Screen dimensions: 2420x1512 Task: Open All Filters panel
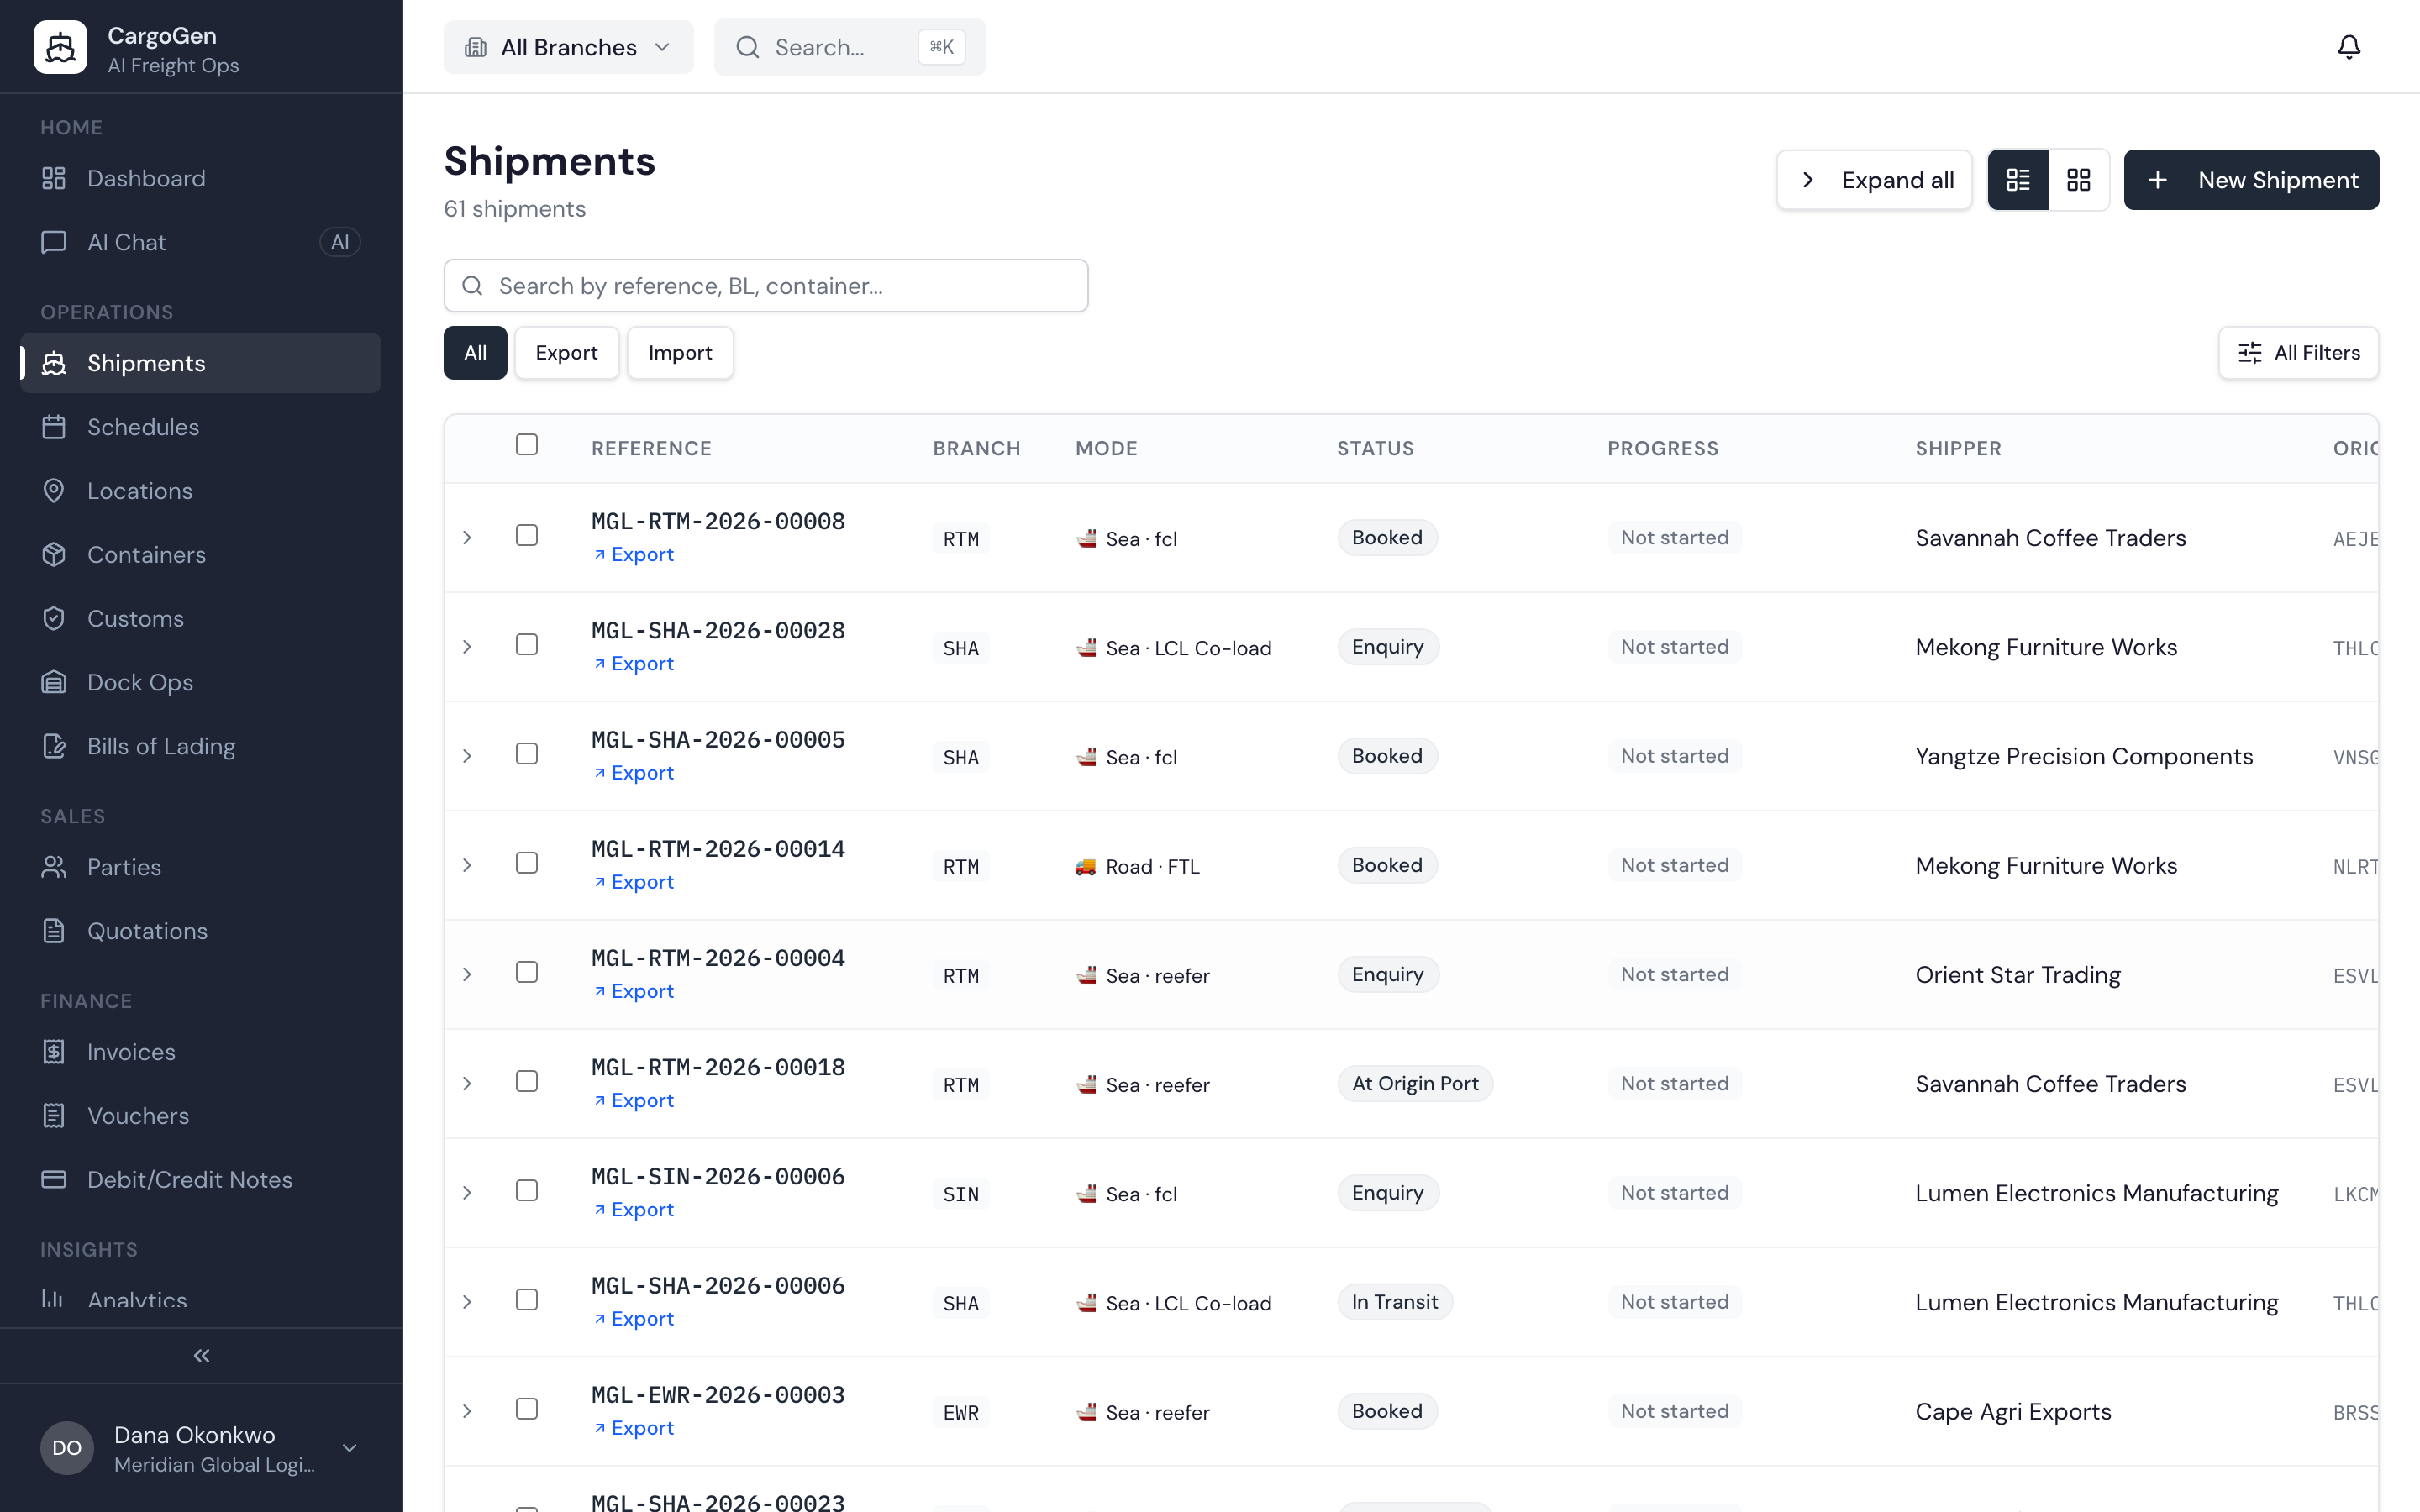2298,353
